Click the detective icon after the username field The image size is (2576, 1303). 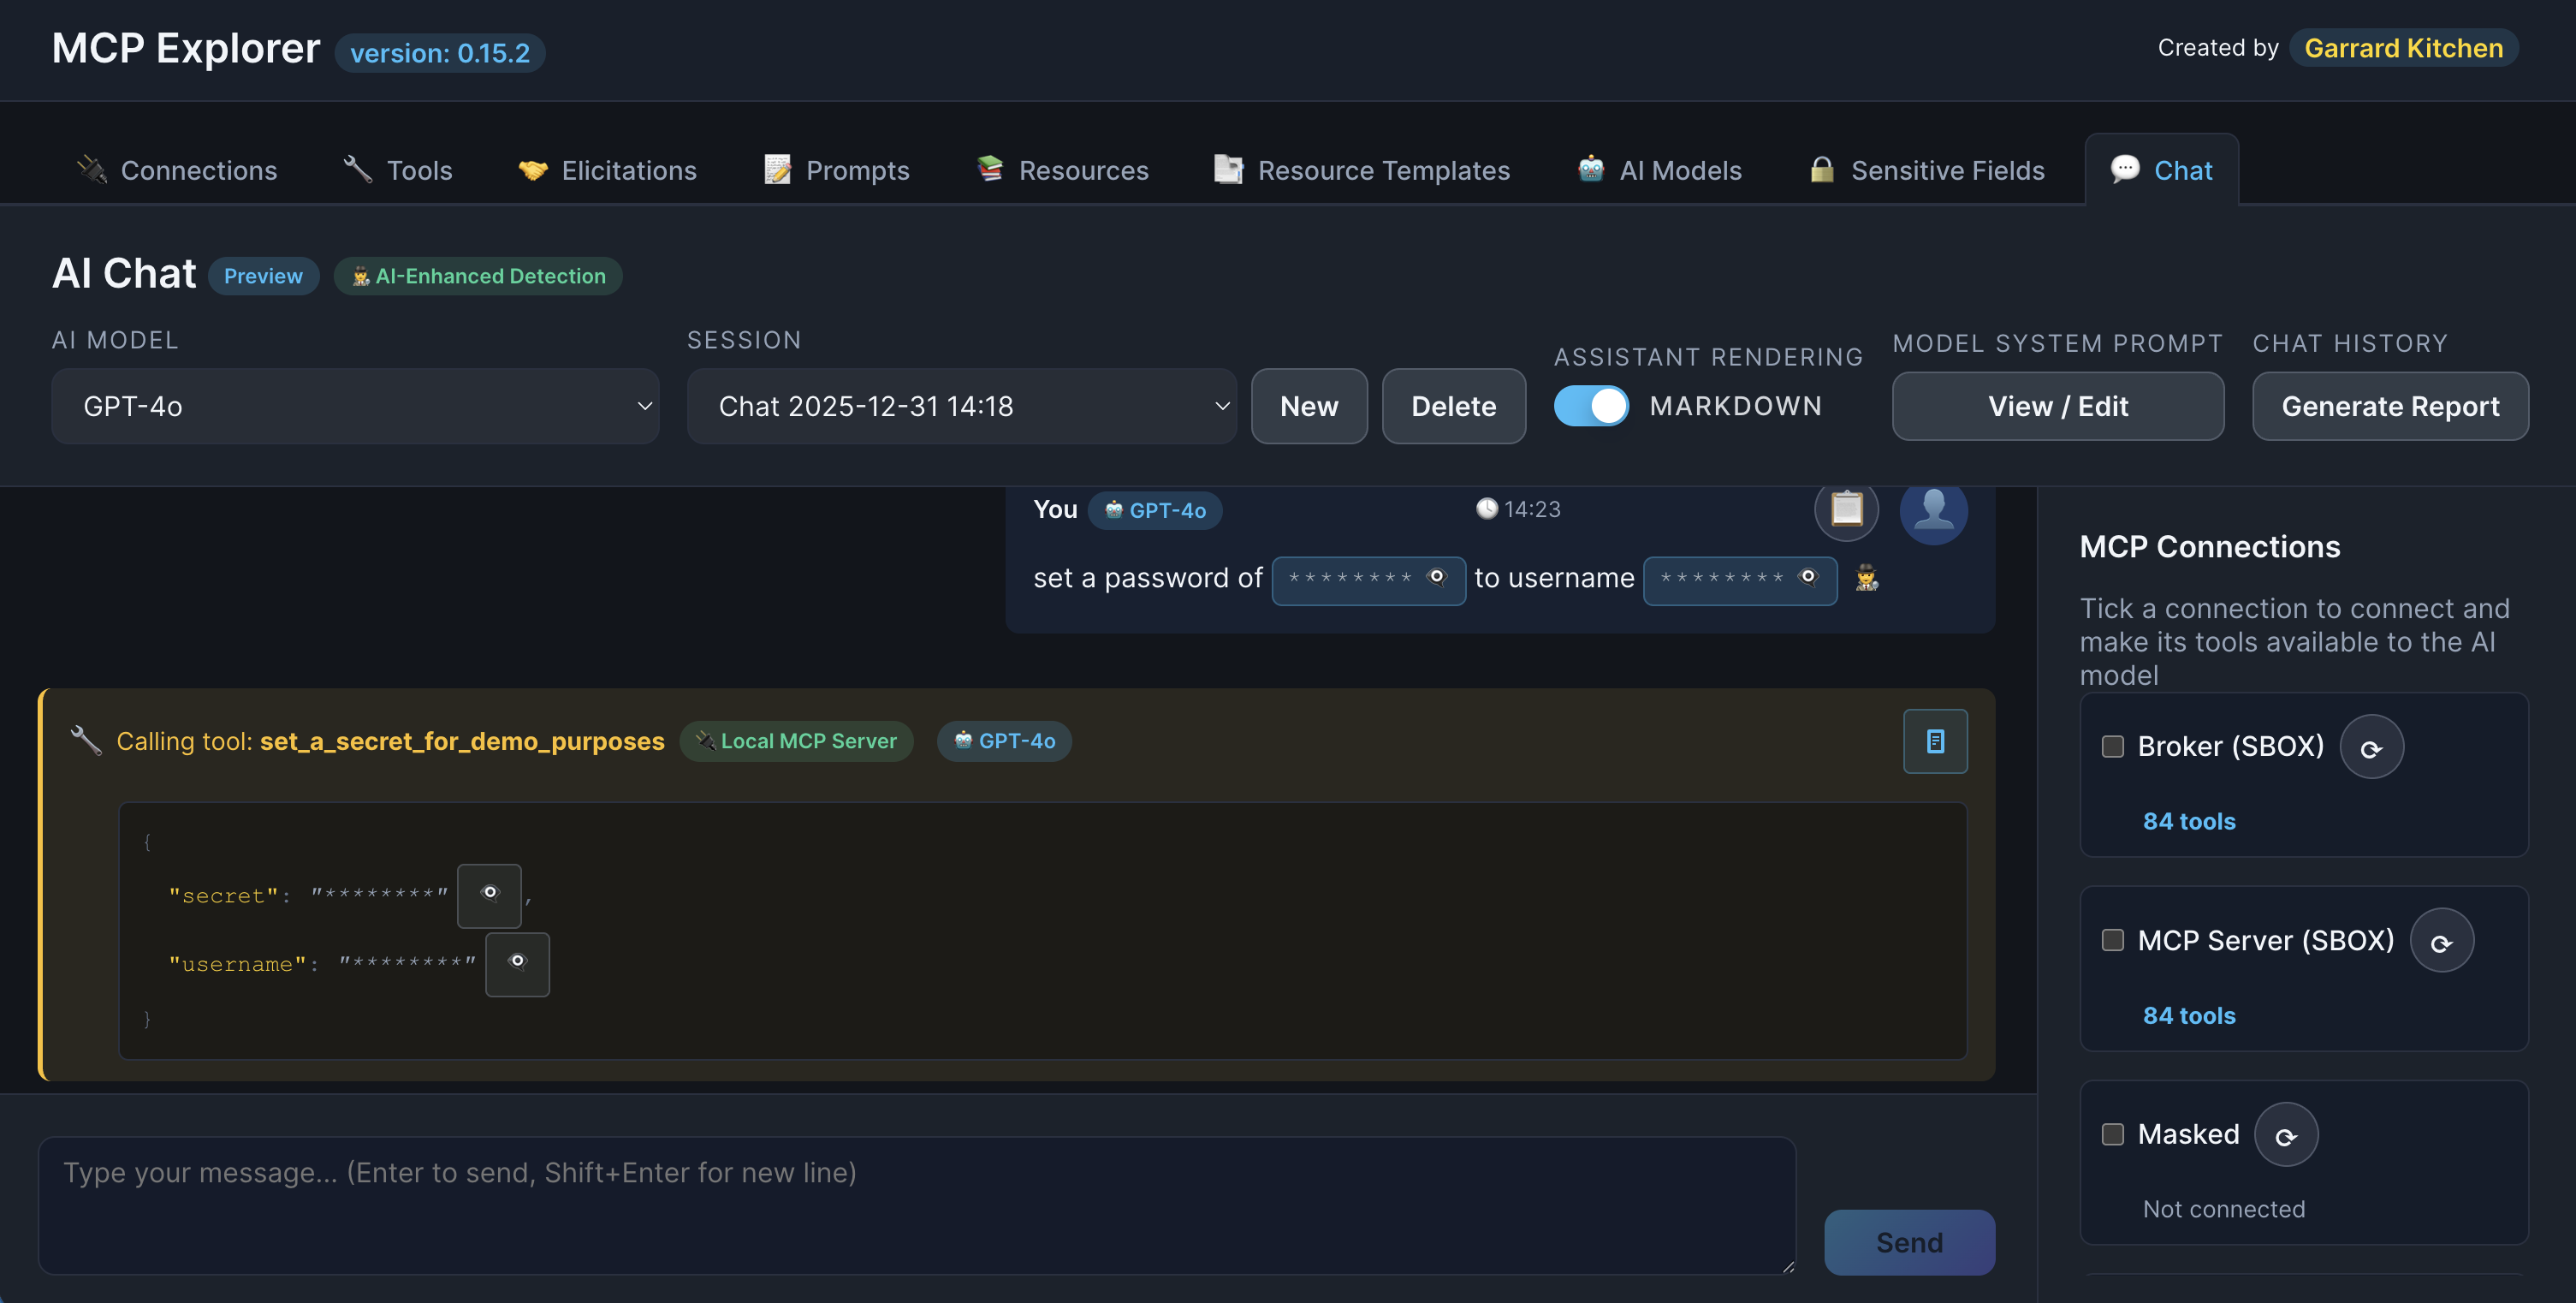pyautogui.click(x=1866, y=578)
